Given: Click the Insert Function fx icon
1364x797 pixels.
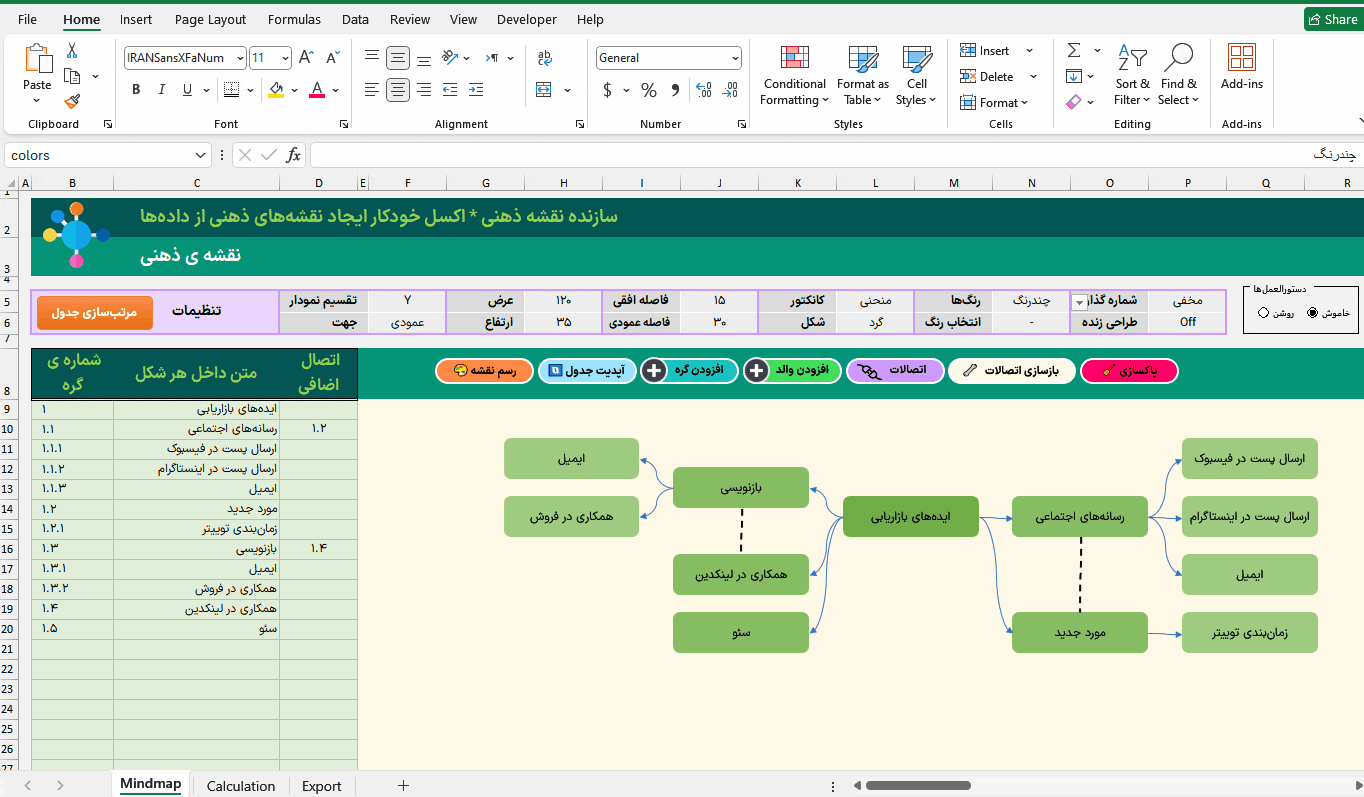Looking at the screenshot, I should [293, 155].
